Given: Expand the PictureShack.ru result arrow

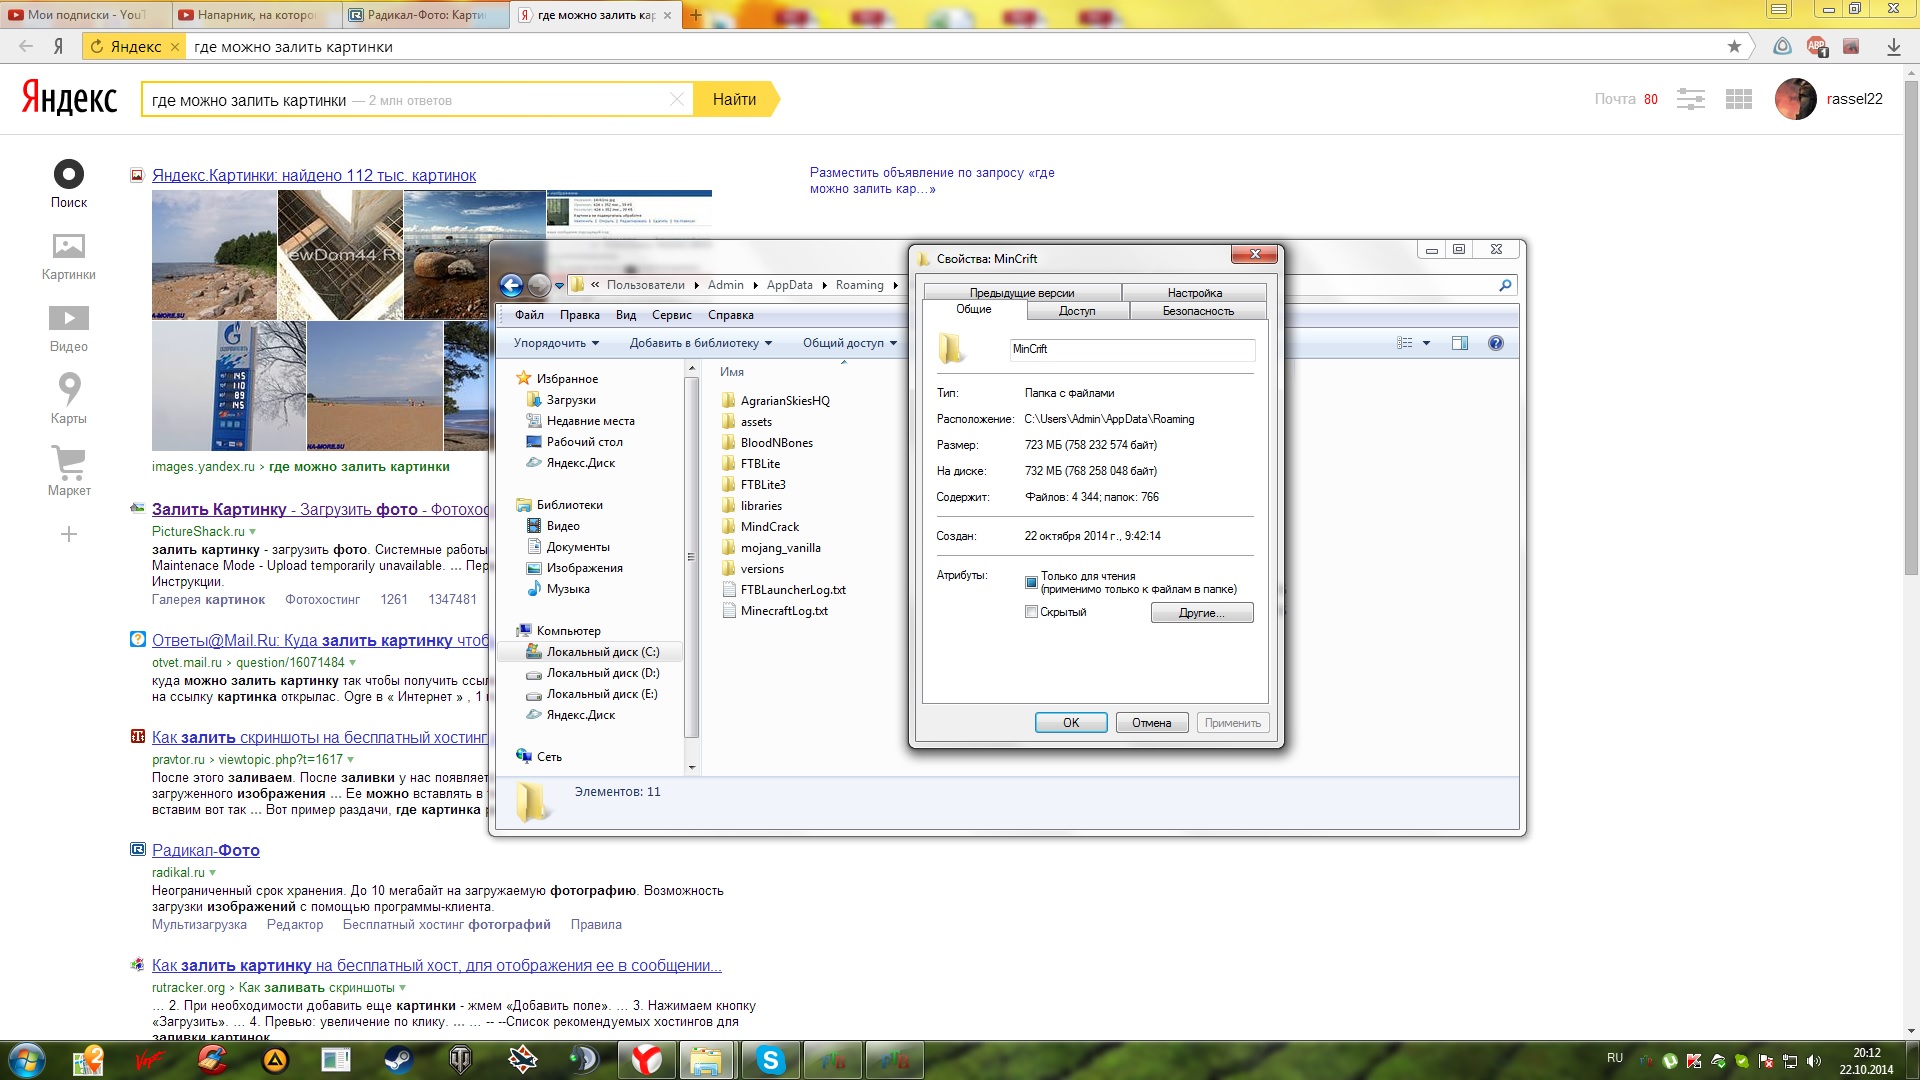Looking at the screenshot, I should (x=252, y=532).
